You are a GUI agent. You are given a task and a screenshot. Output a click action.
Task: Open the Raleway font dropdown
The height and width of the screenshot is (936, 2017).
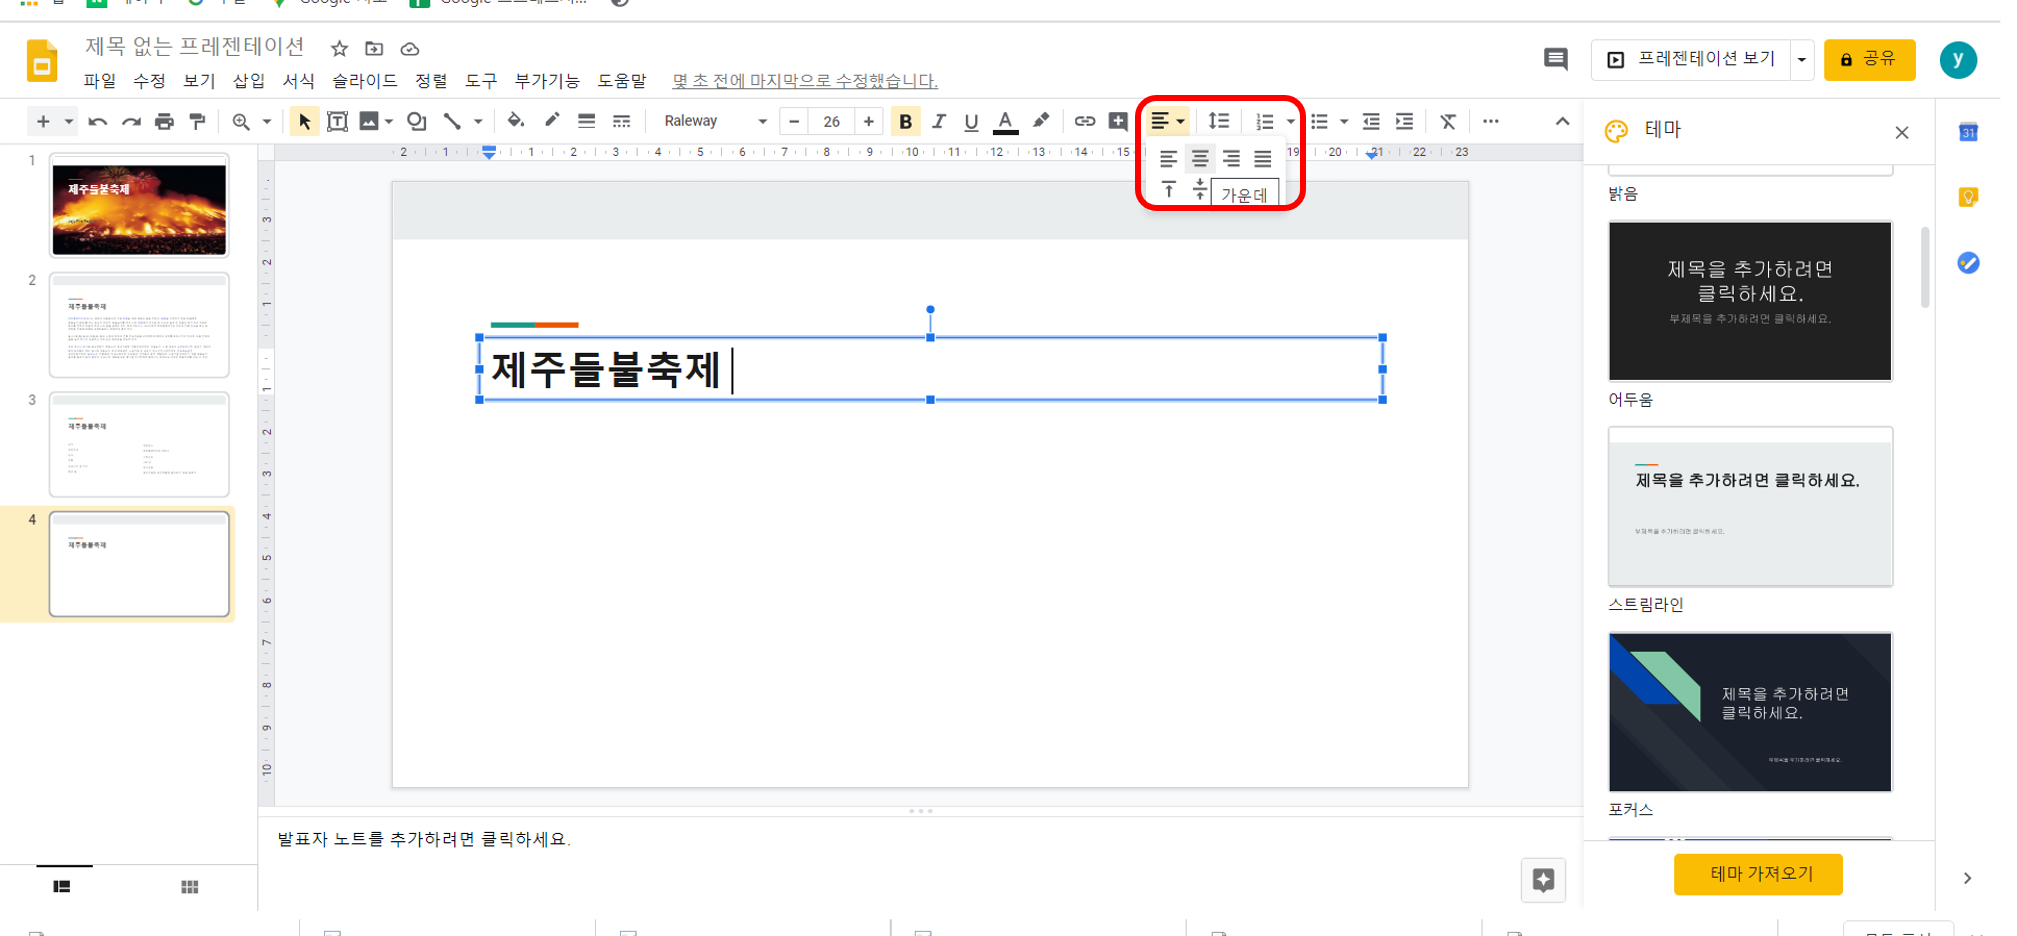714,121
